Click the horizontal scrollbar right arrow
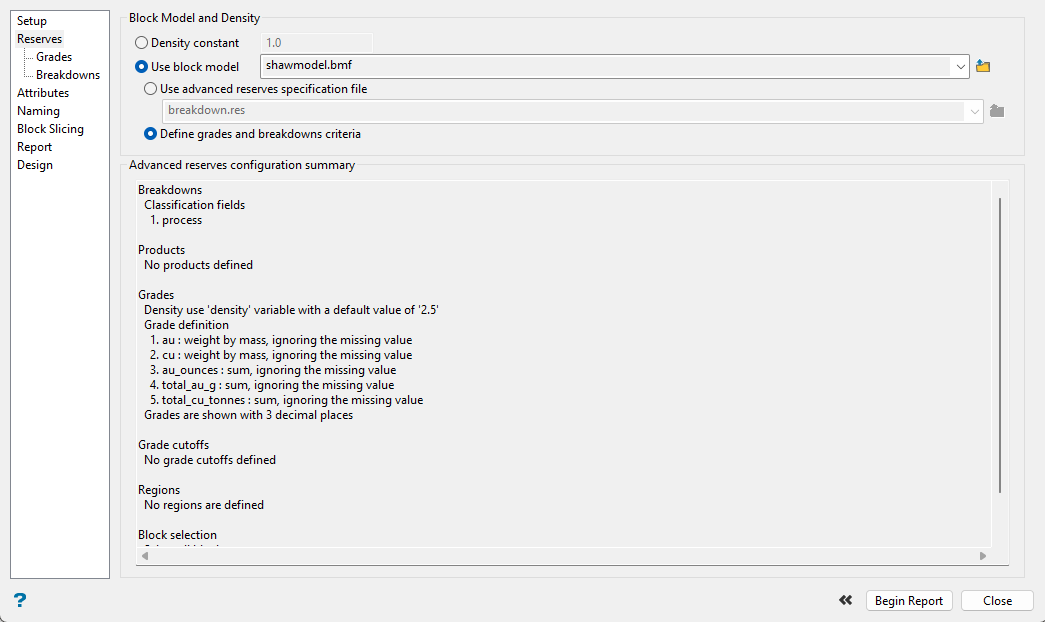Screen dimensions: 1045x622 click(983, 556)
